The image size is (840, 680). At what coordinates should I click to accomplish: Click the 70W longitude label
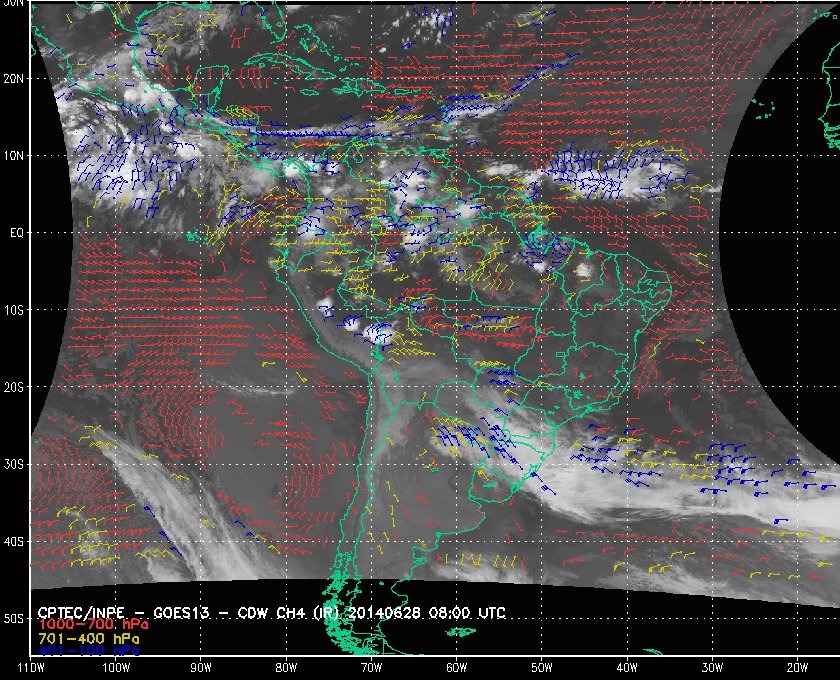pyautogui.click(x=371, y=668)
